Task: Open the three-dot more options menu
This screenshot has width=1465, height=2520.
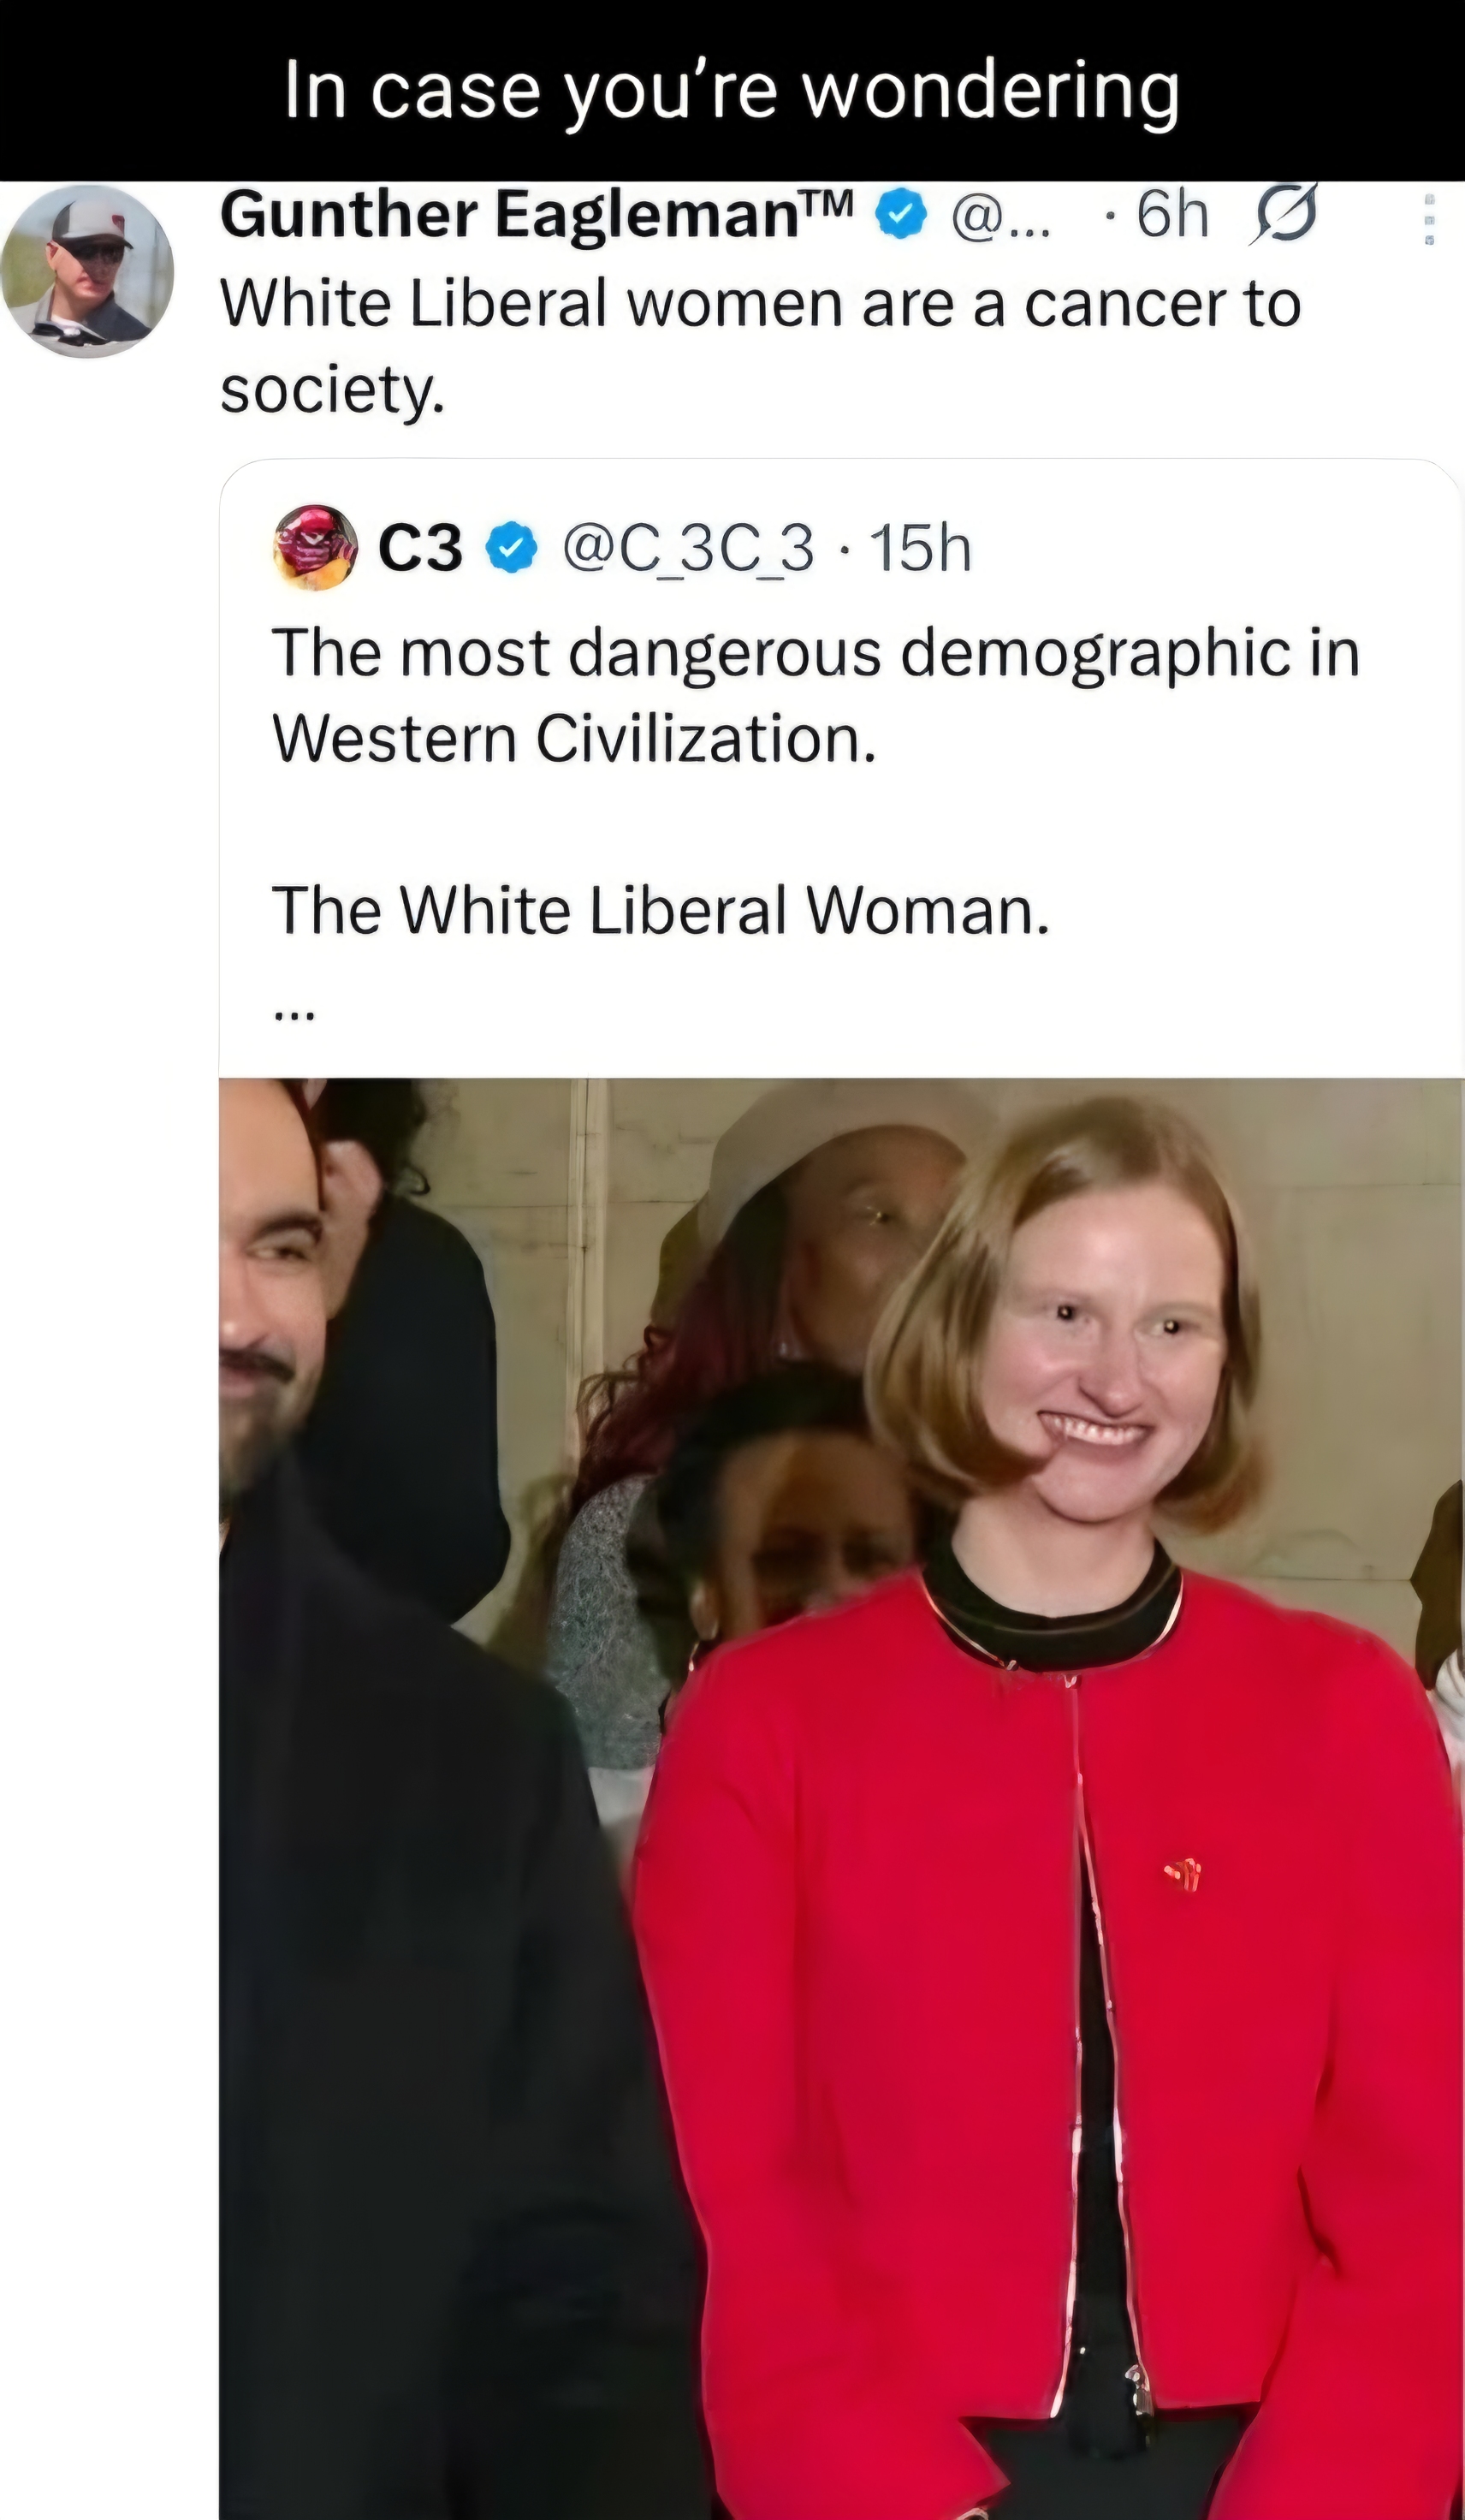Action: pyautogui.click(x=1430, y=218)
